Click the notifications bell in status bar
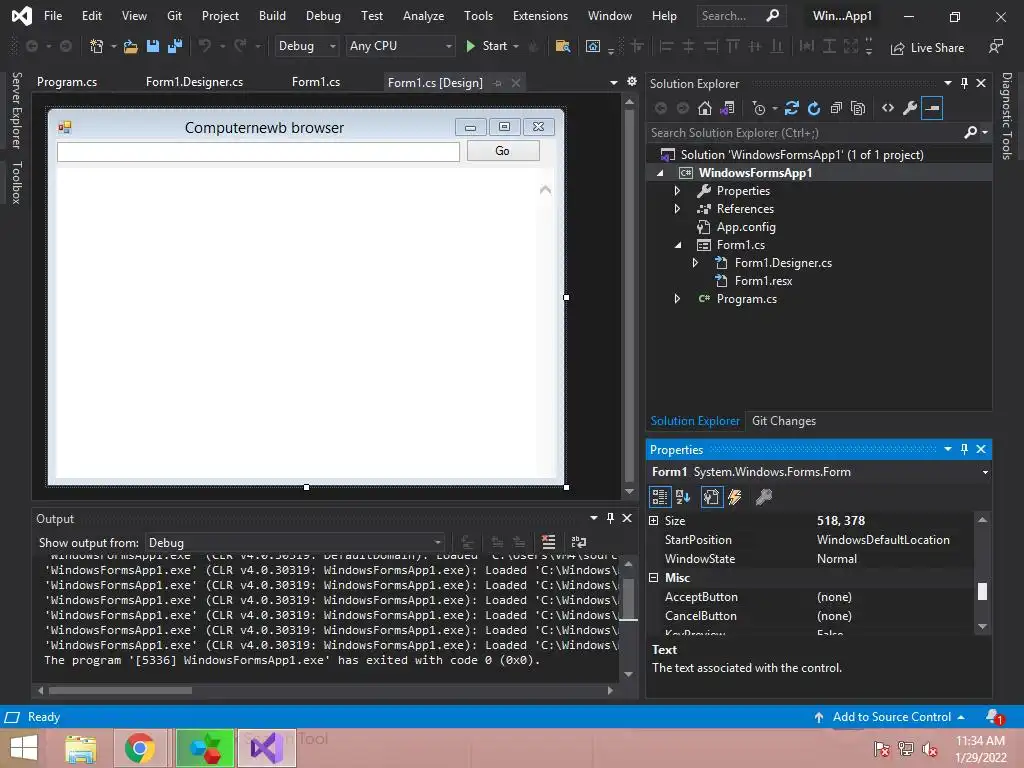Screen dimensions: 1024x768 click(x=994, y=716)
